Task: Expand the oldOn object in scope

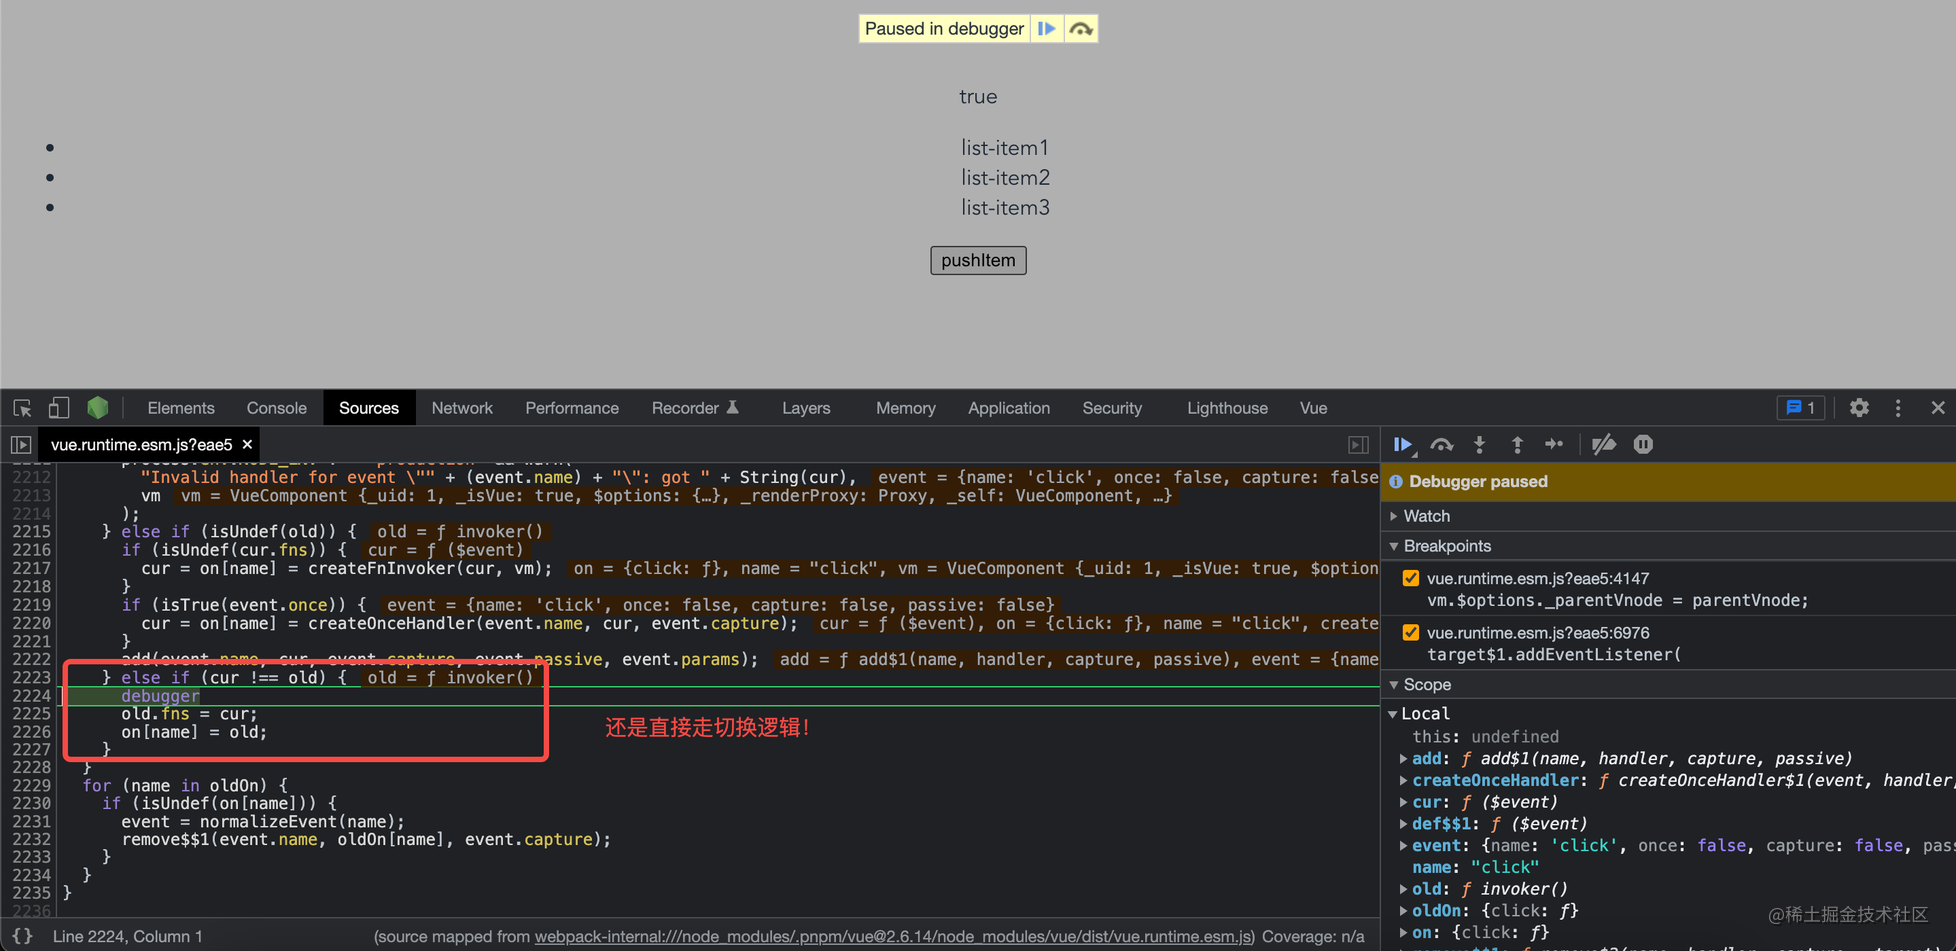Action: pos(1404,911)
